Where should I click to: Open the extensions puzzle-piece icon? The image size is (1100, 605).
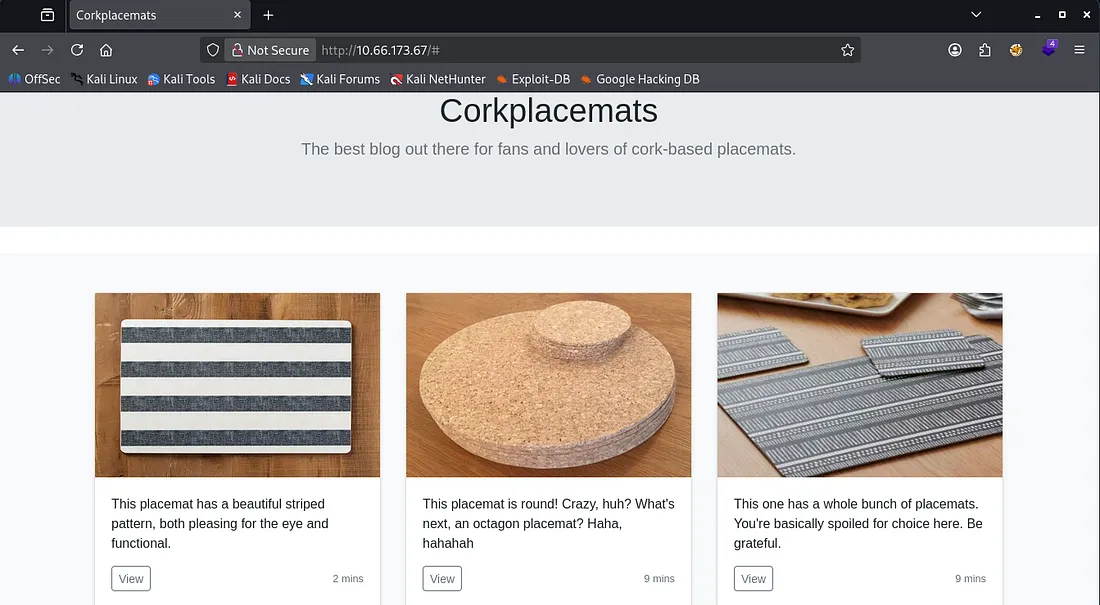coord(985,50)
